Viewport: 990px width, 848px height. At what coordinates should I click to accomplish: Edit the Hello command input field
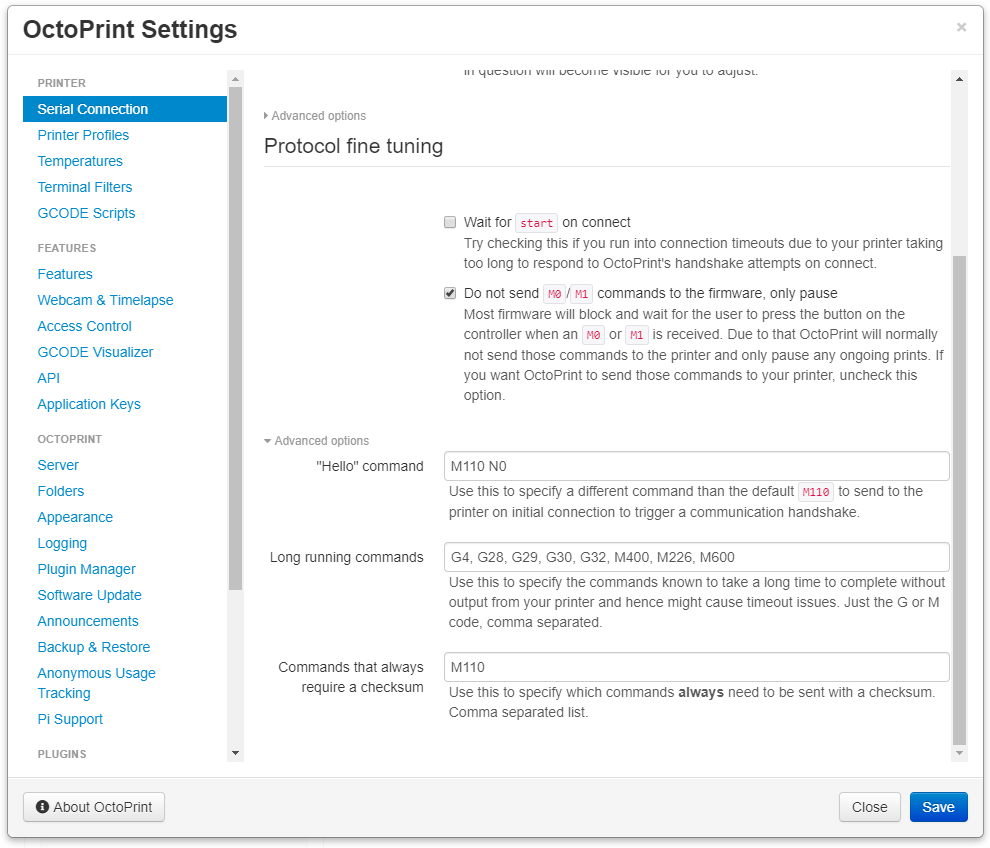(696, 465)
